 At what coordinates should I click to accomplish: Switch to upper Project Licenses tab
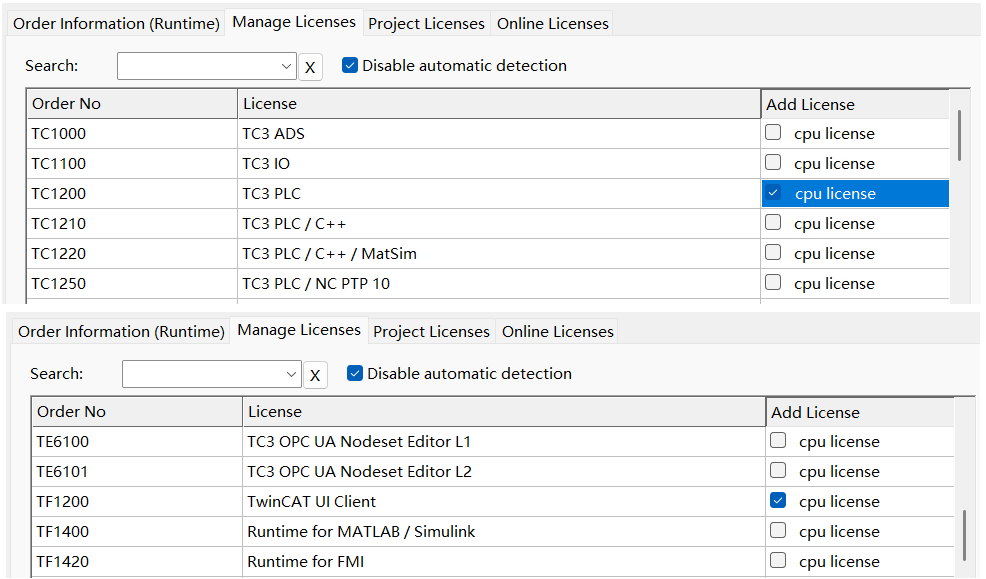click(x=426, y=23)
